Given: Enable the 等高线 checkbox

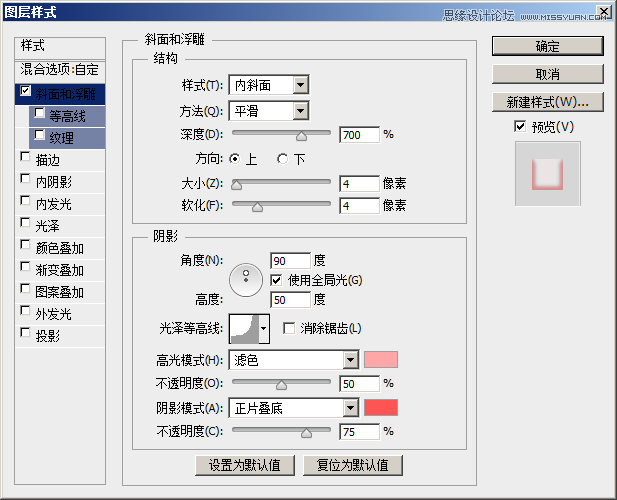Looking at the screenshot, I should [39, 113].
